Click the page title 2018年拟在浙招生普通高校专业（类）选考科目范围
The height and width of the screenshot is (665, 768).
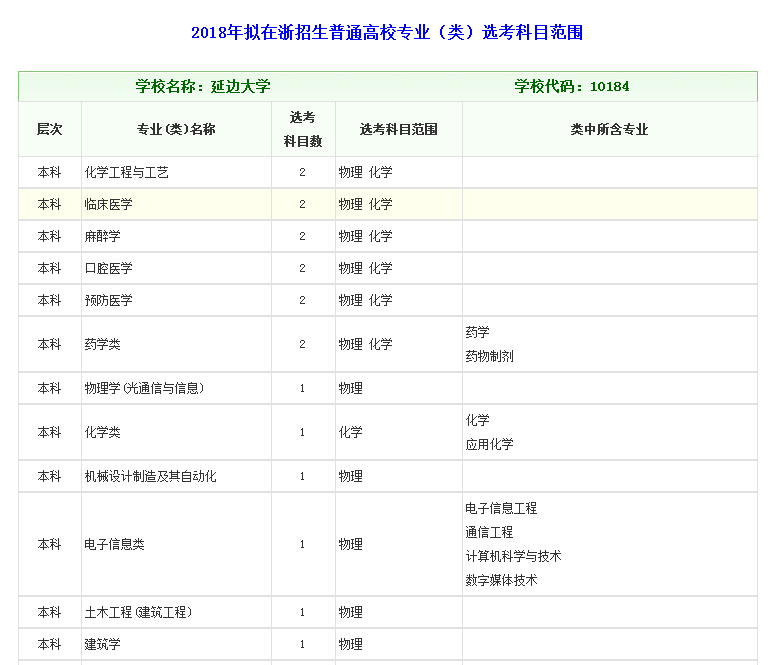click(387, 32)
